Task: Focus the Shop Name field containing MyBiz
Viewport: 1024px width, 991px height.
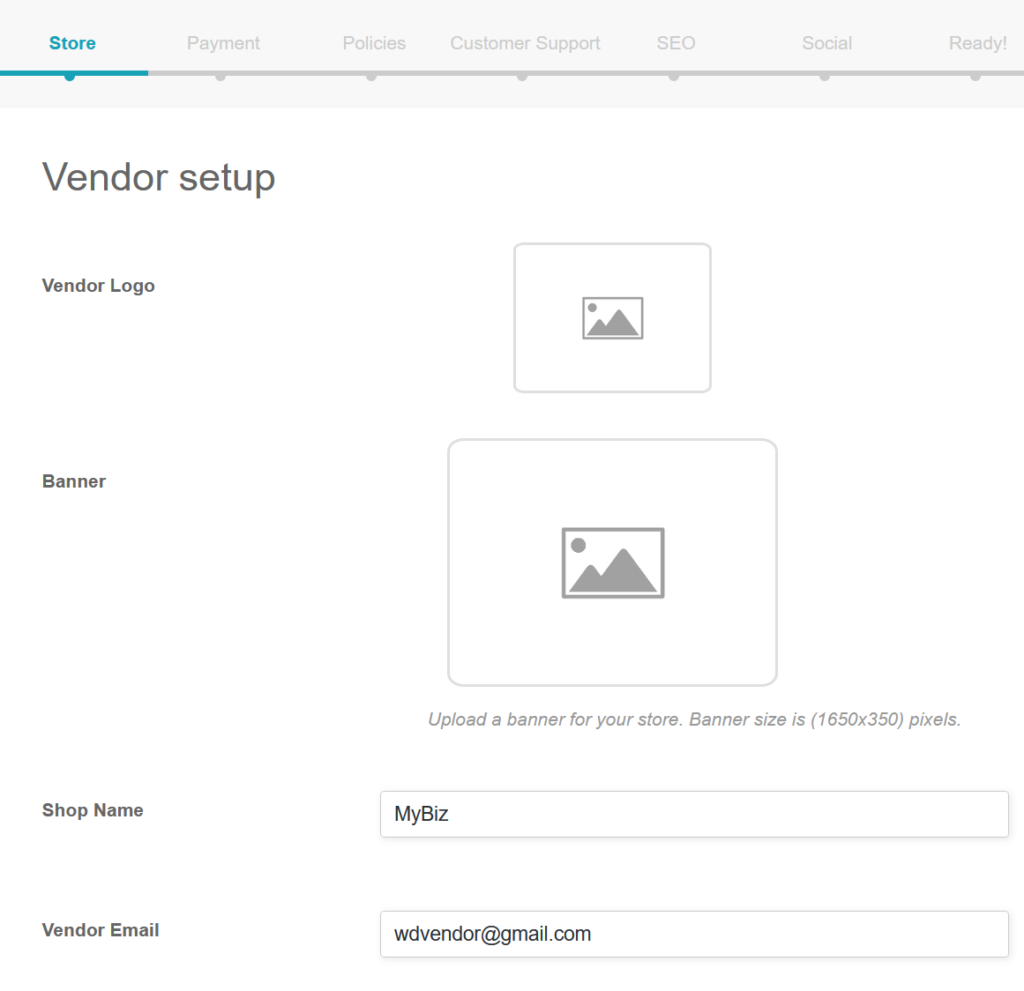Action: click(694, 814)
